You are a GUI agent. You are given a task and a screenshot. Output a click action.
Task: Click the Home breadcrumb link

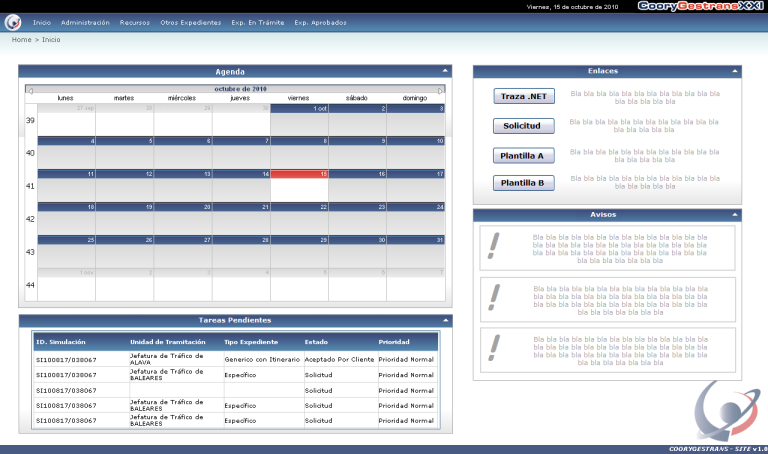(20, 39)
